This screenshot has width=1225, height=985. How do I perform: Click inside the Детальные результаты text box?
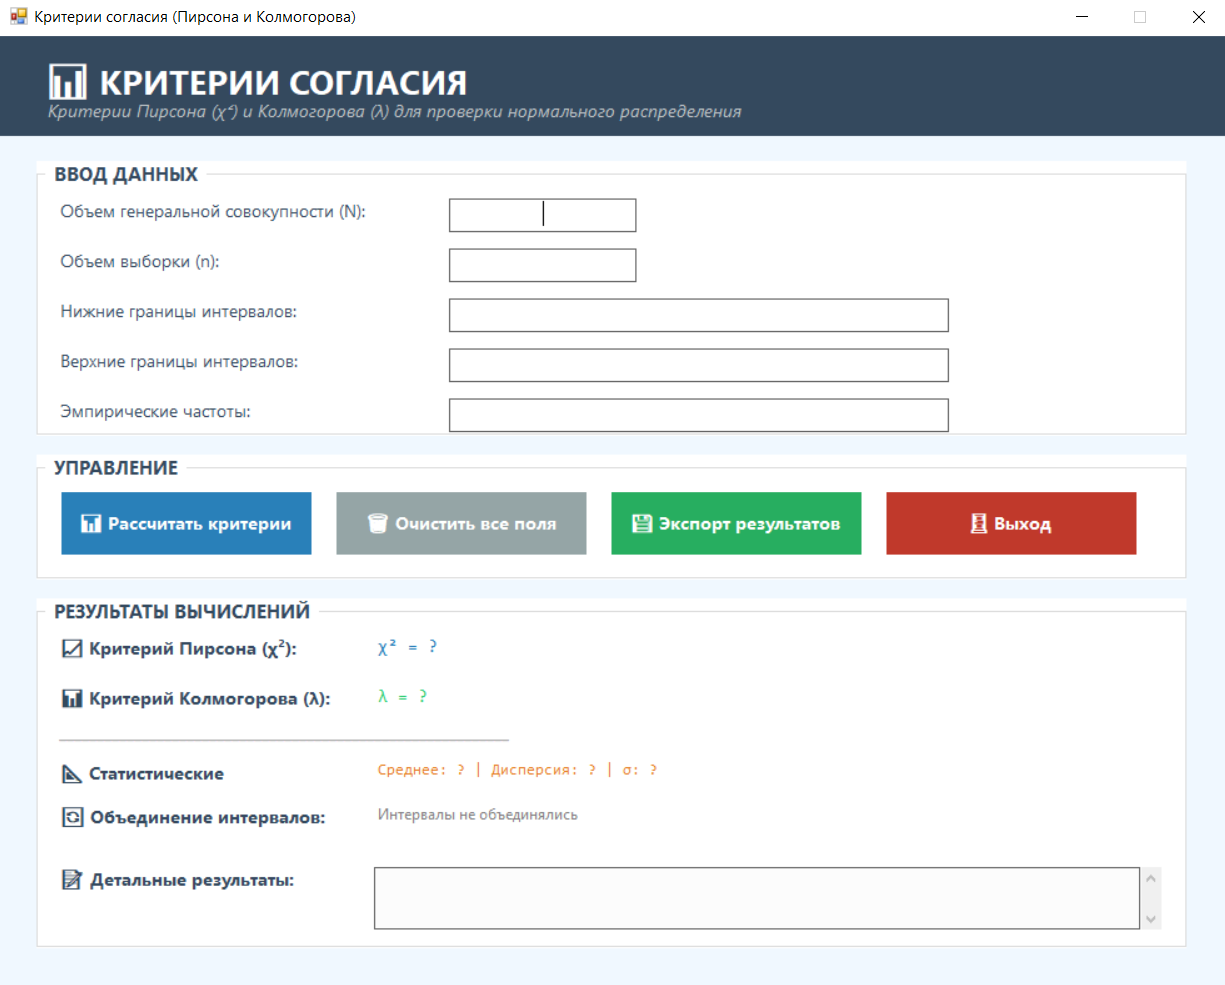(x=756, y=898)
